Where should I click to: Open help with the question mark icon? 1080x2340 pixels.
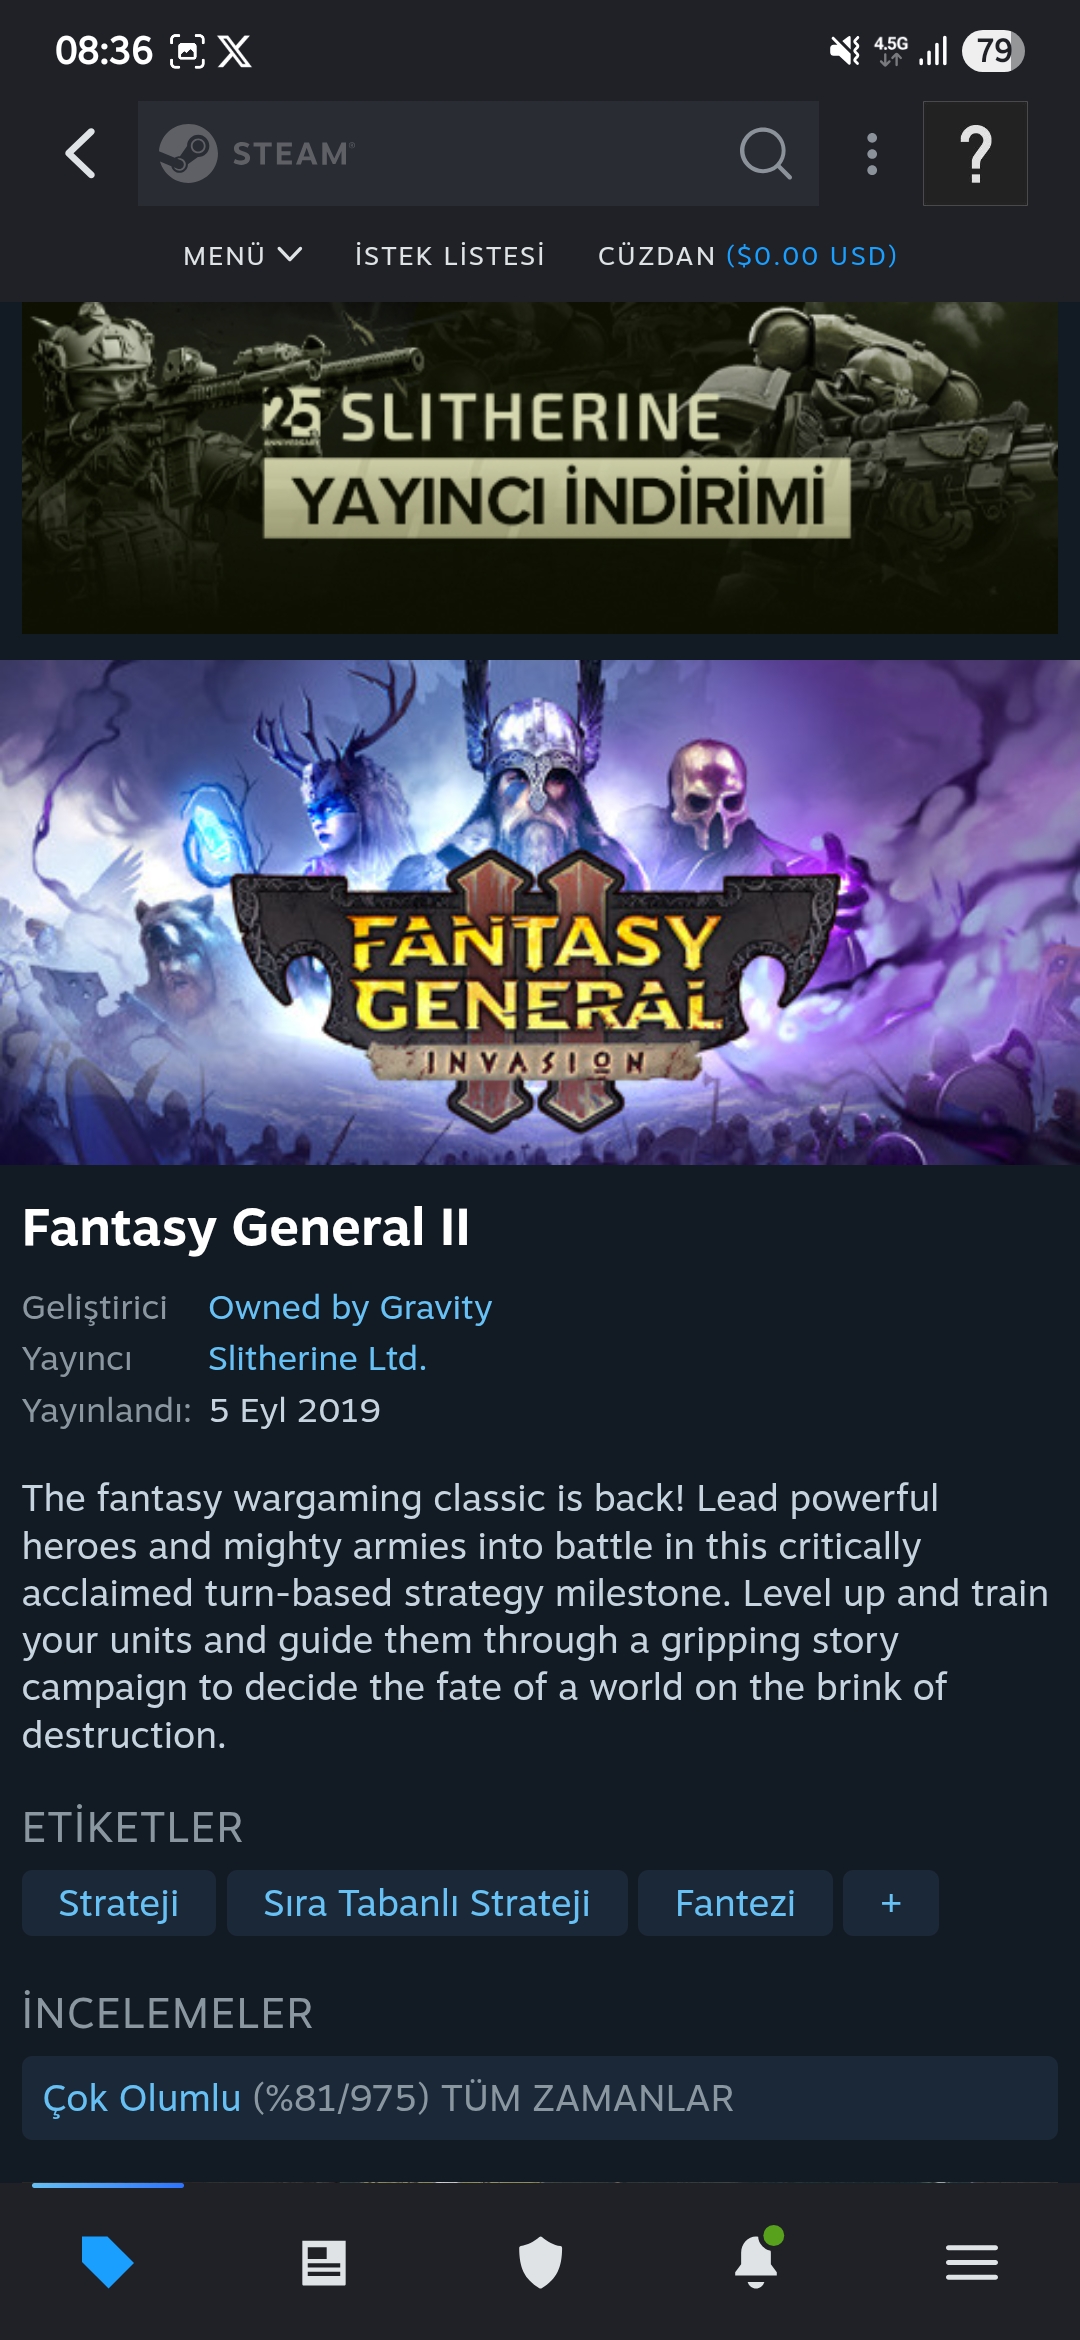(x=975, y=153)
